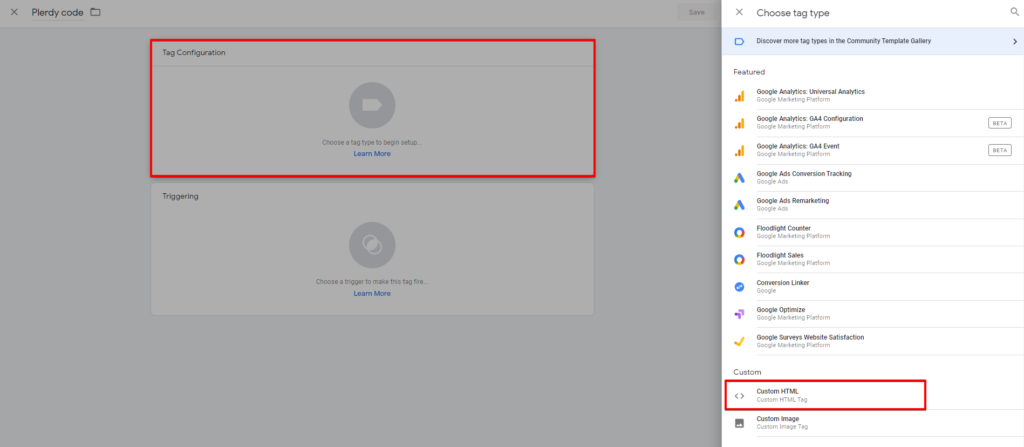Click the Conversion Linker blue icon
1024x447 pixels.
(x=739, y=287)
